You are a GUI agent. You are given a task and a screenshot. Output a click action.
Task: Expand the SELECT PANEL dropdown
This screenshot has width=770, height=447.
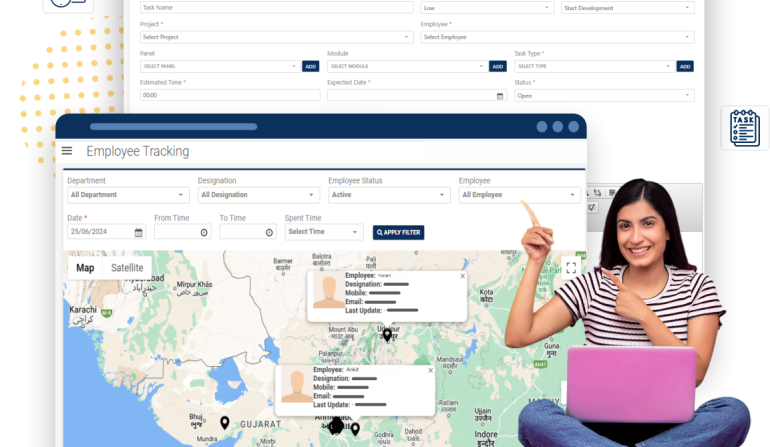pyautogui.click(x=220, y=66)
